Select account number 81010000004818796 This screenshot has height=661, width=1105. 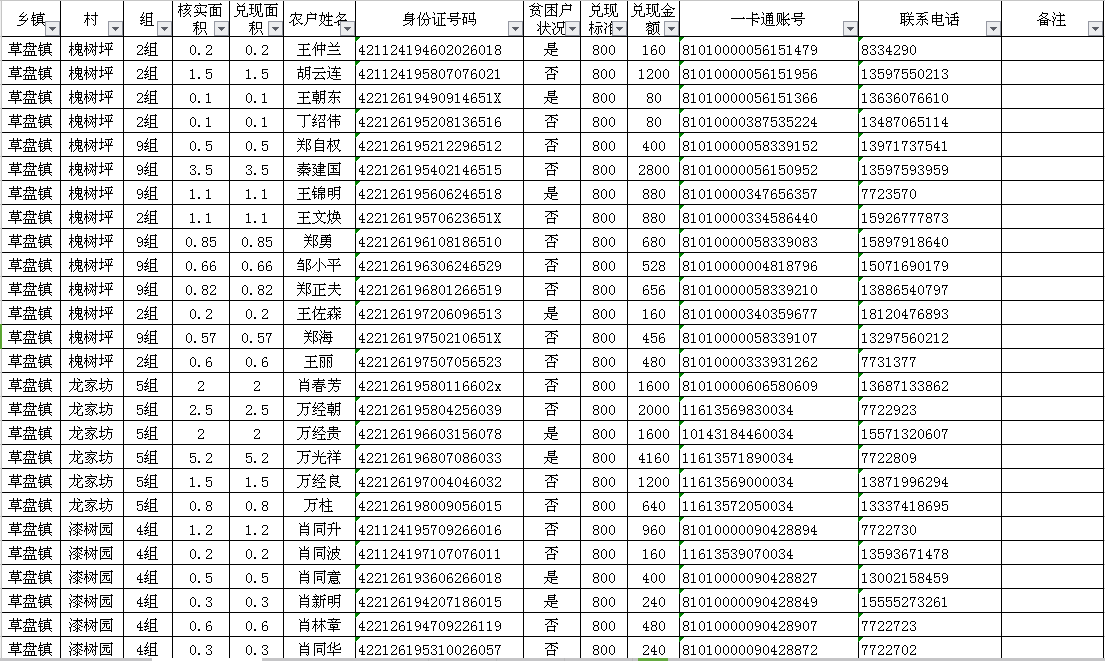750,266
